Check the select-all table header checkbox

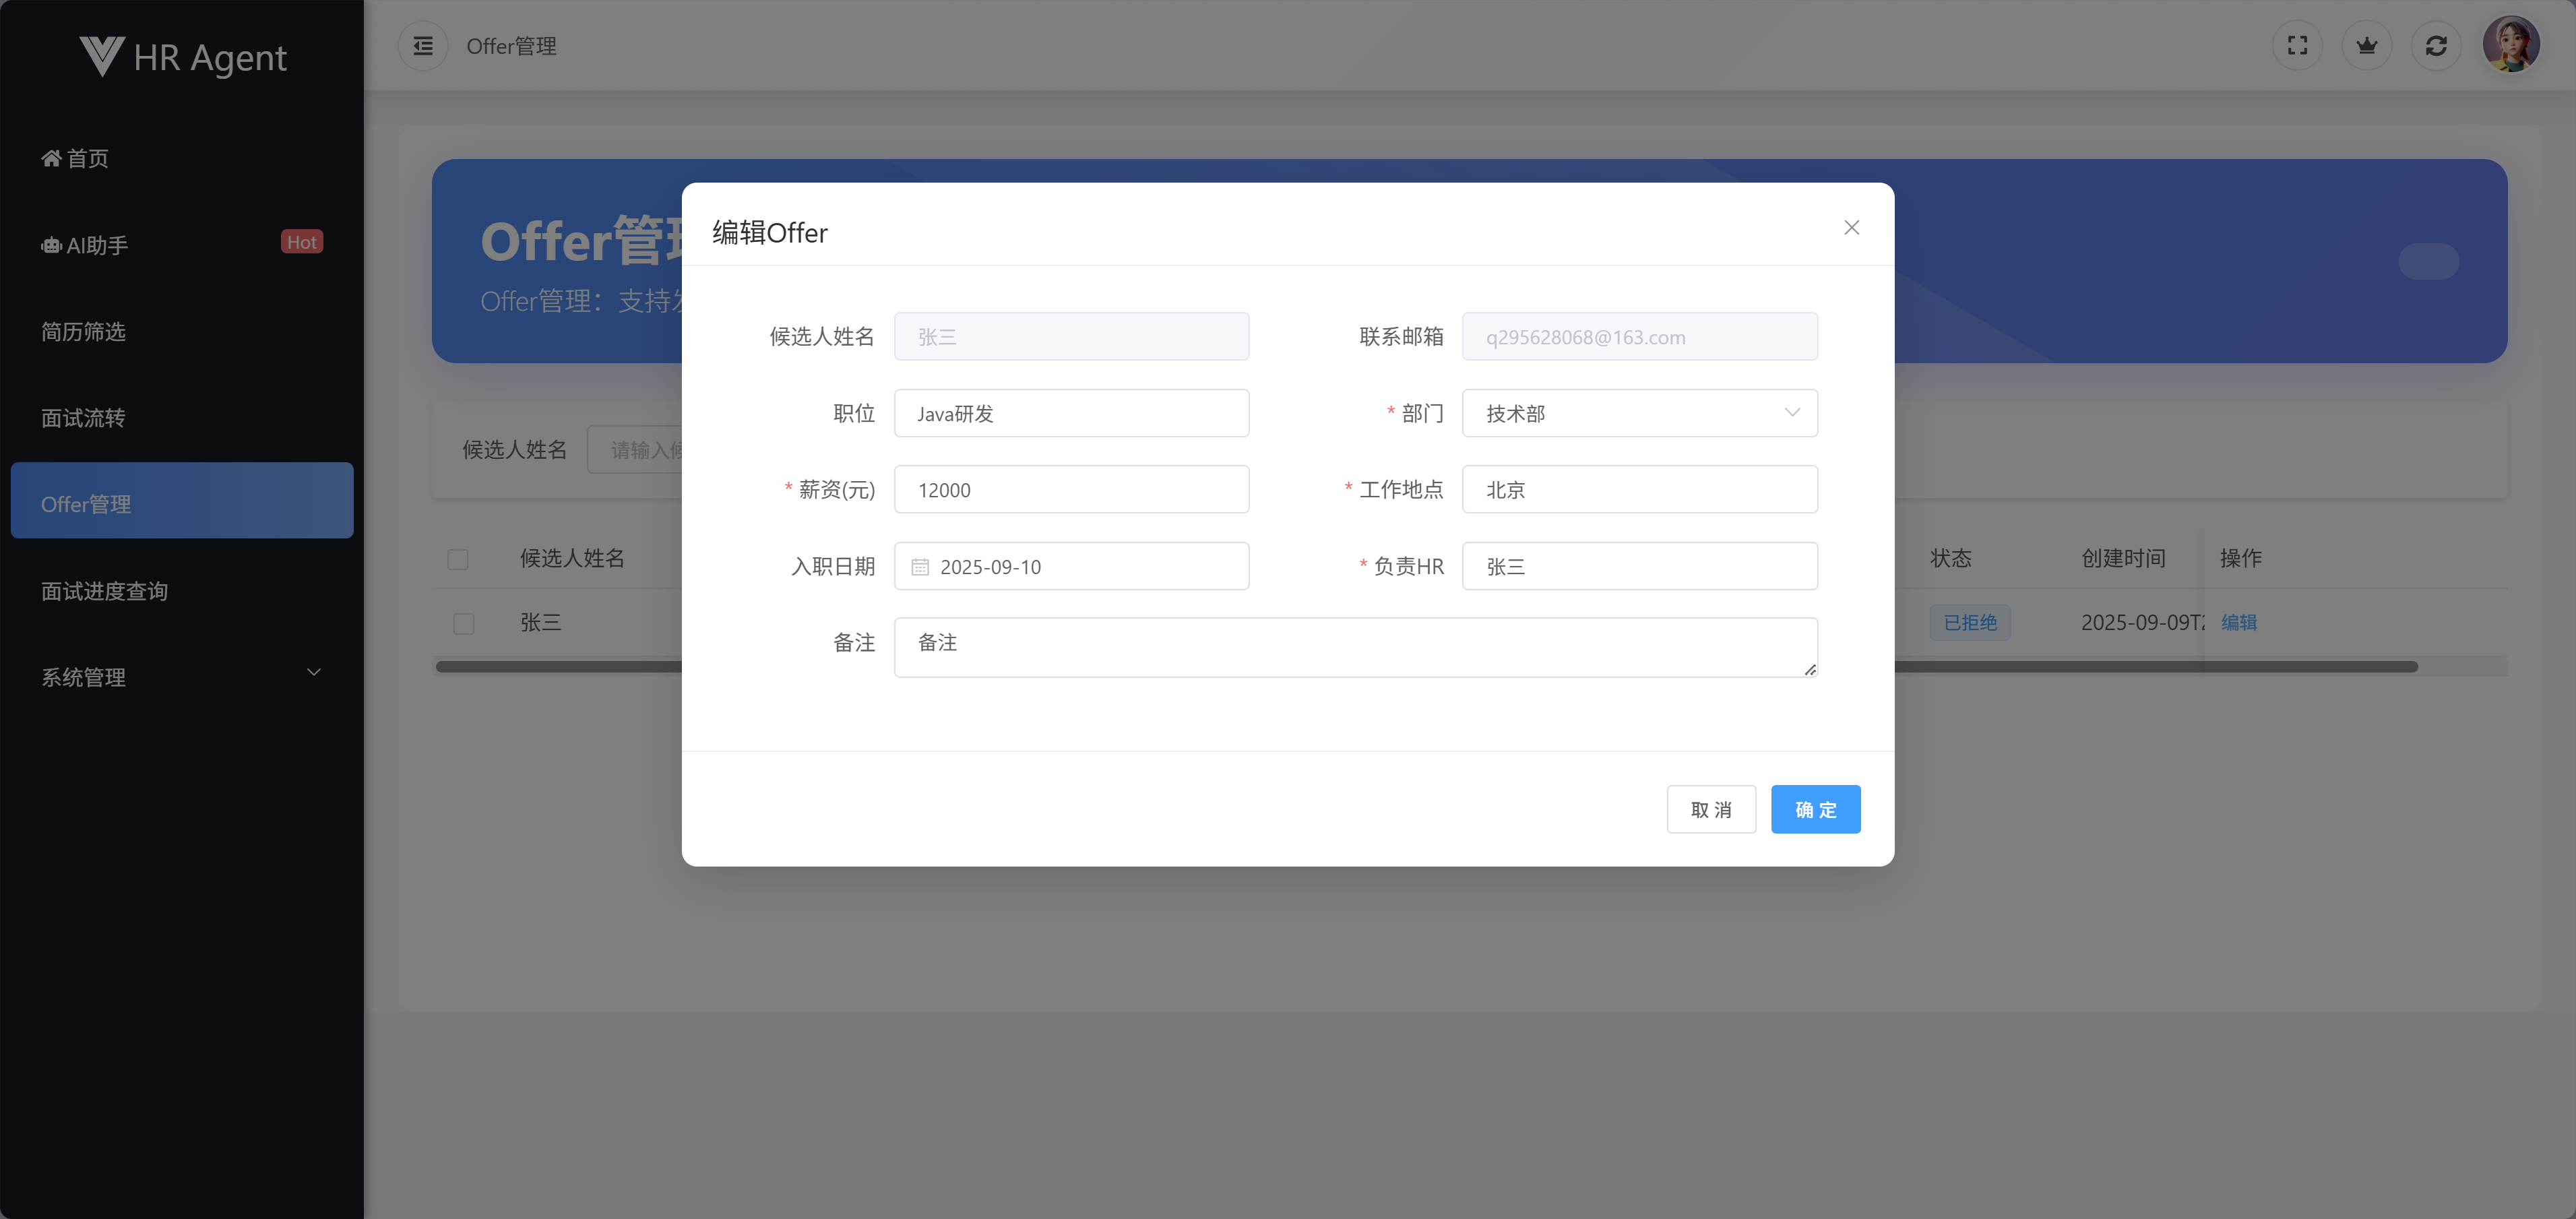point(458,559)
